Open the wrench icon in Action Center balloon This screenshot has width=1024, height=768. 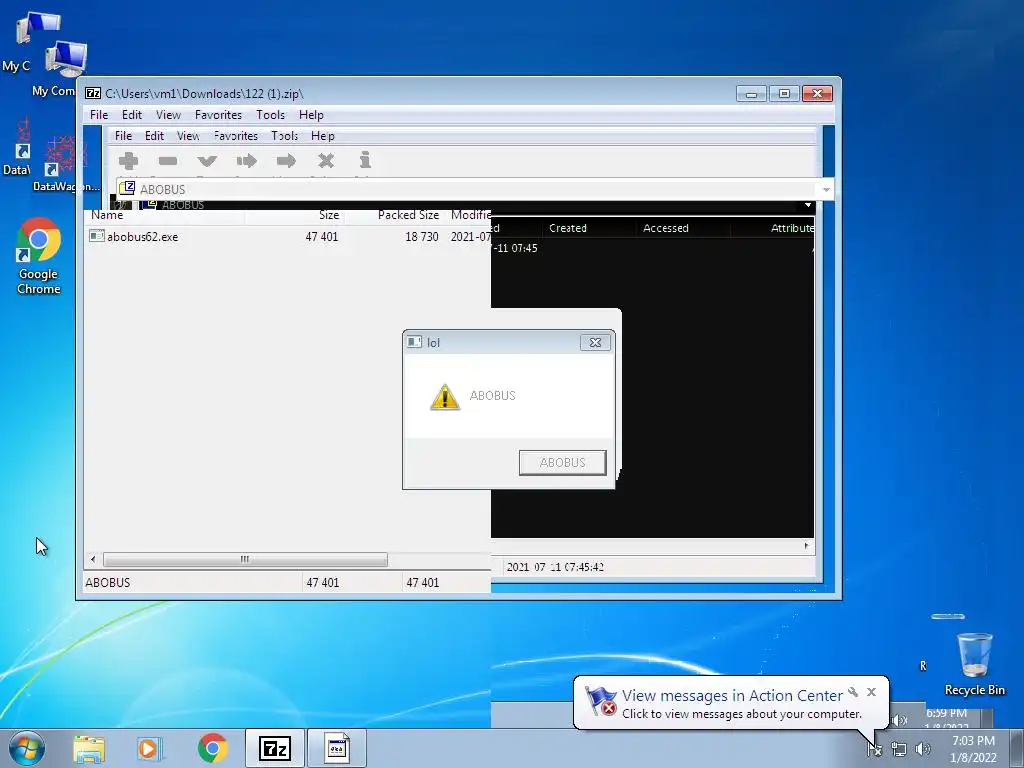click(853, 692)
